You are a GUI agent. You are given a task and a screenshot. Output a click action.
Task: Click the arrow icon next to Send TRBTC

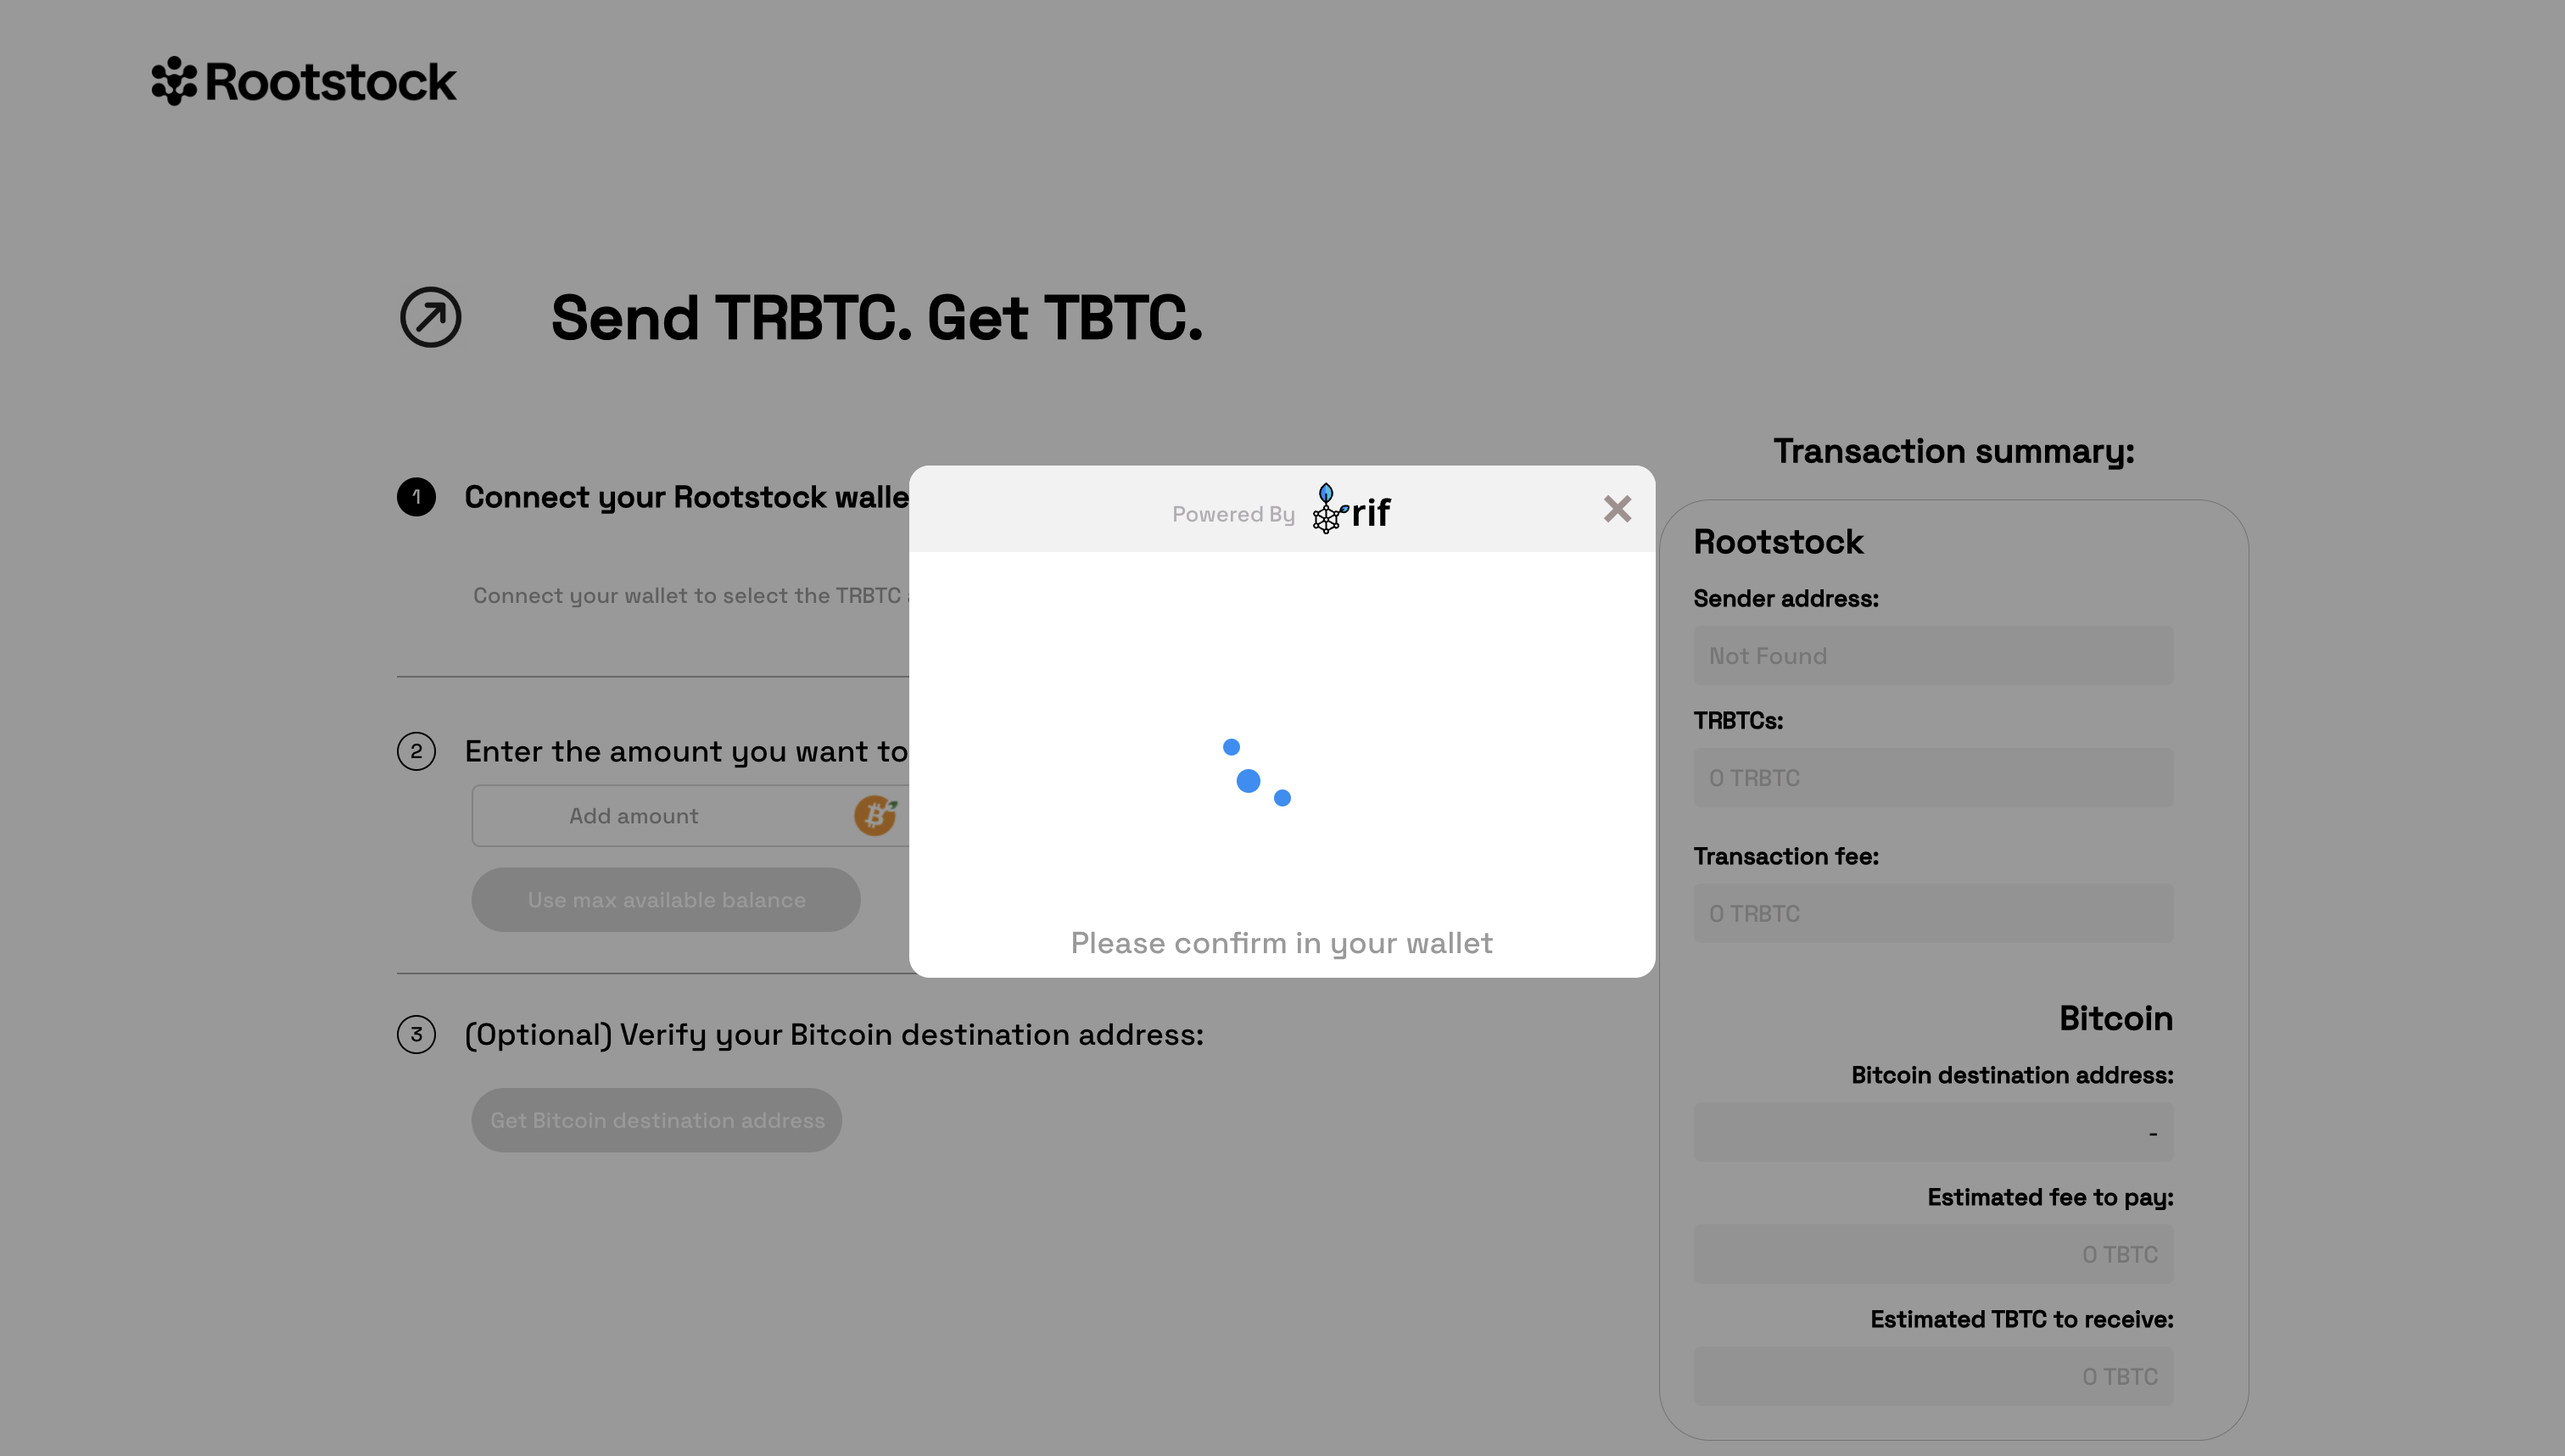[432, 317]
